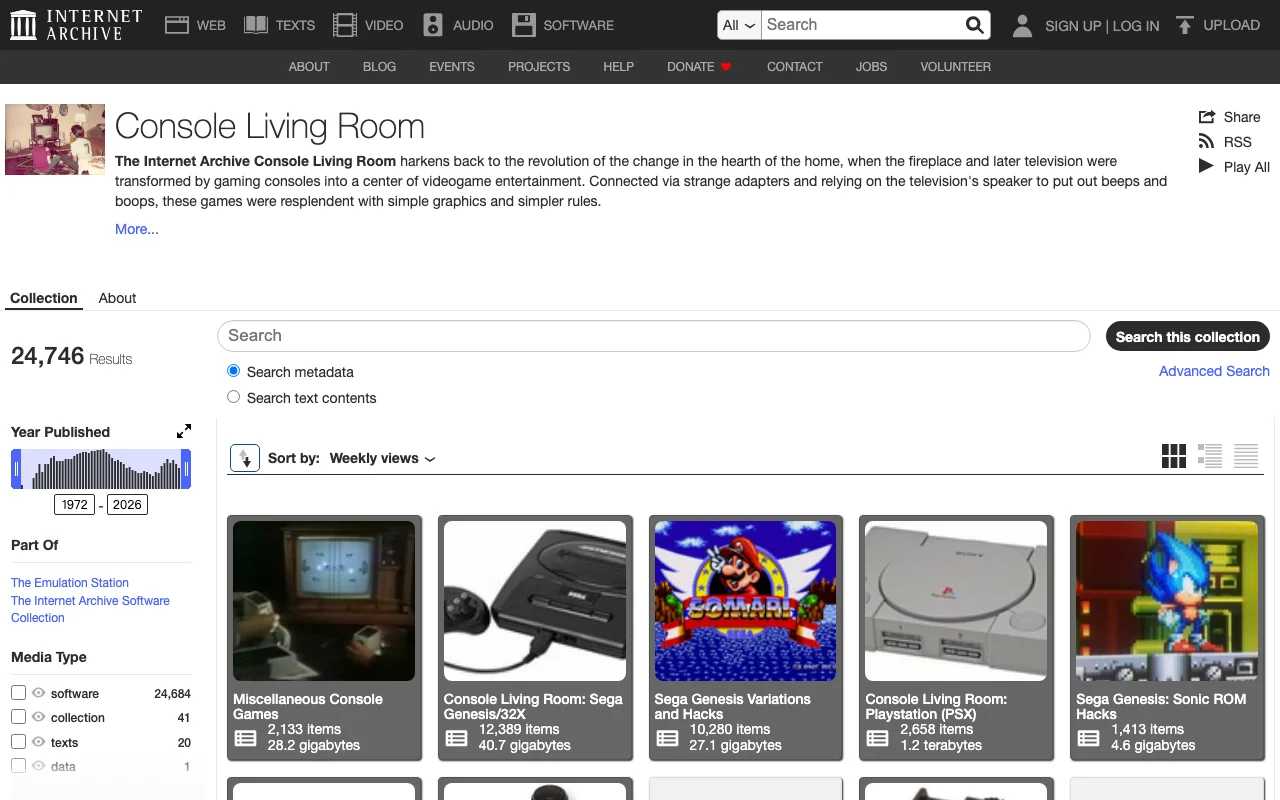The image size is (1280, 800).
Task: Open the HELP menu item
Action: (619, 67)
